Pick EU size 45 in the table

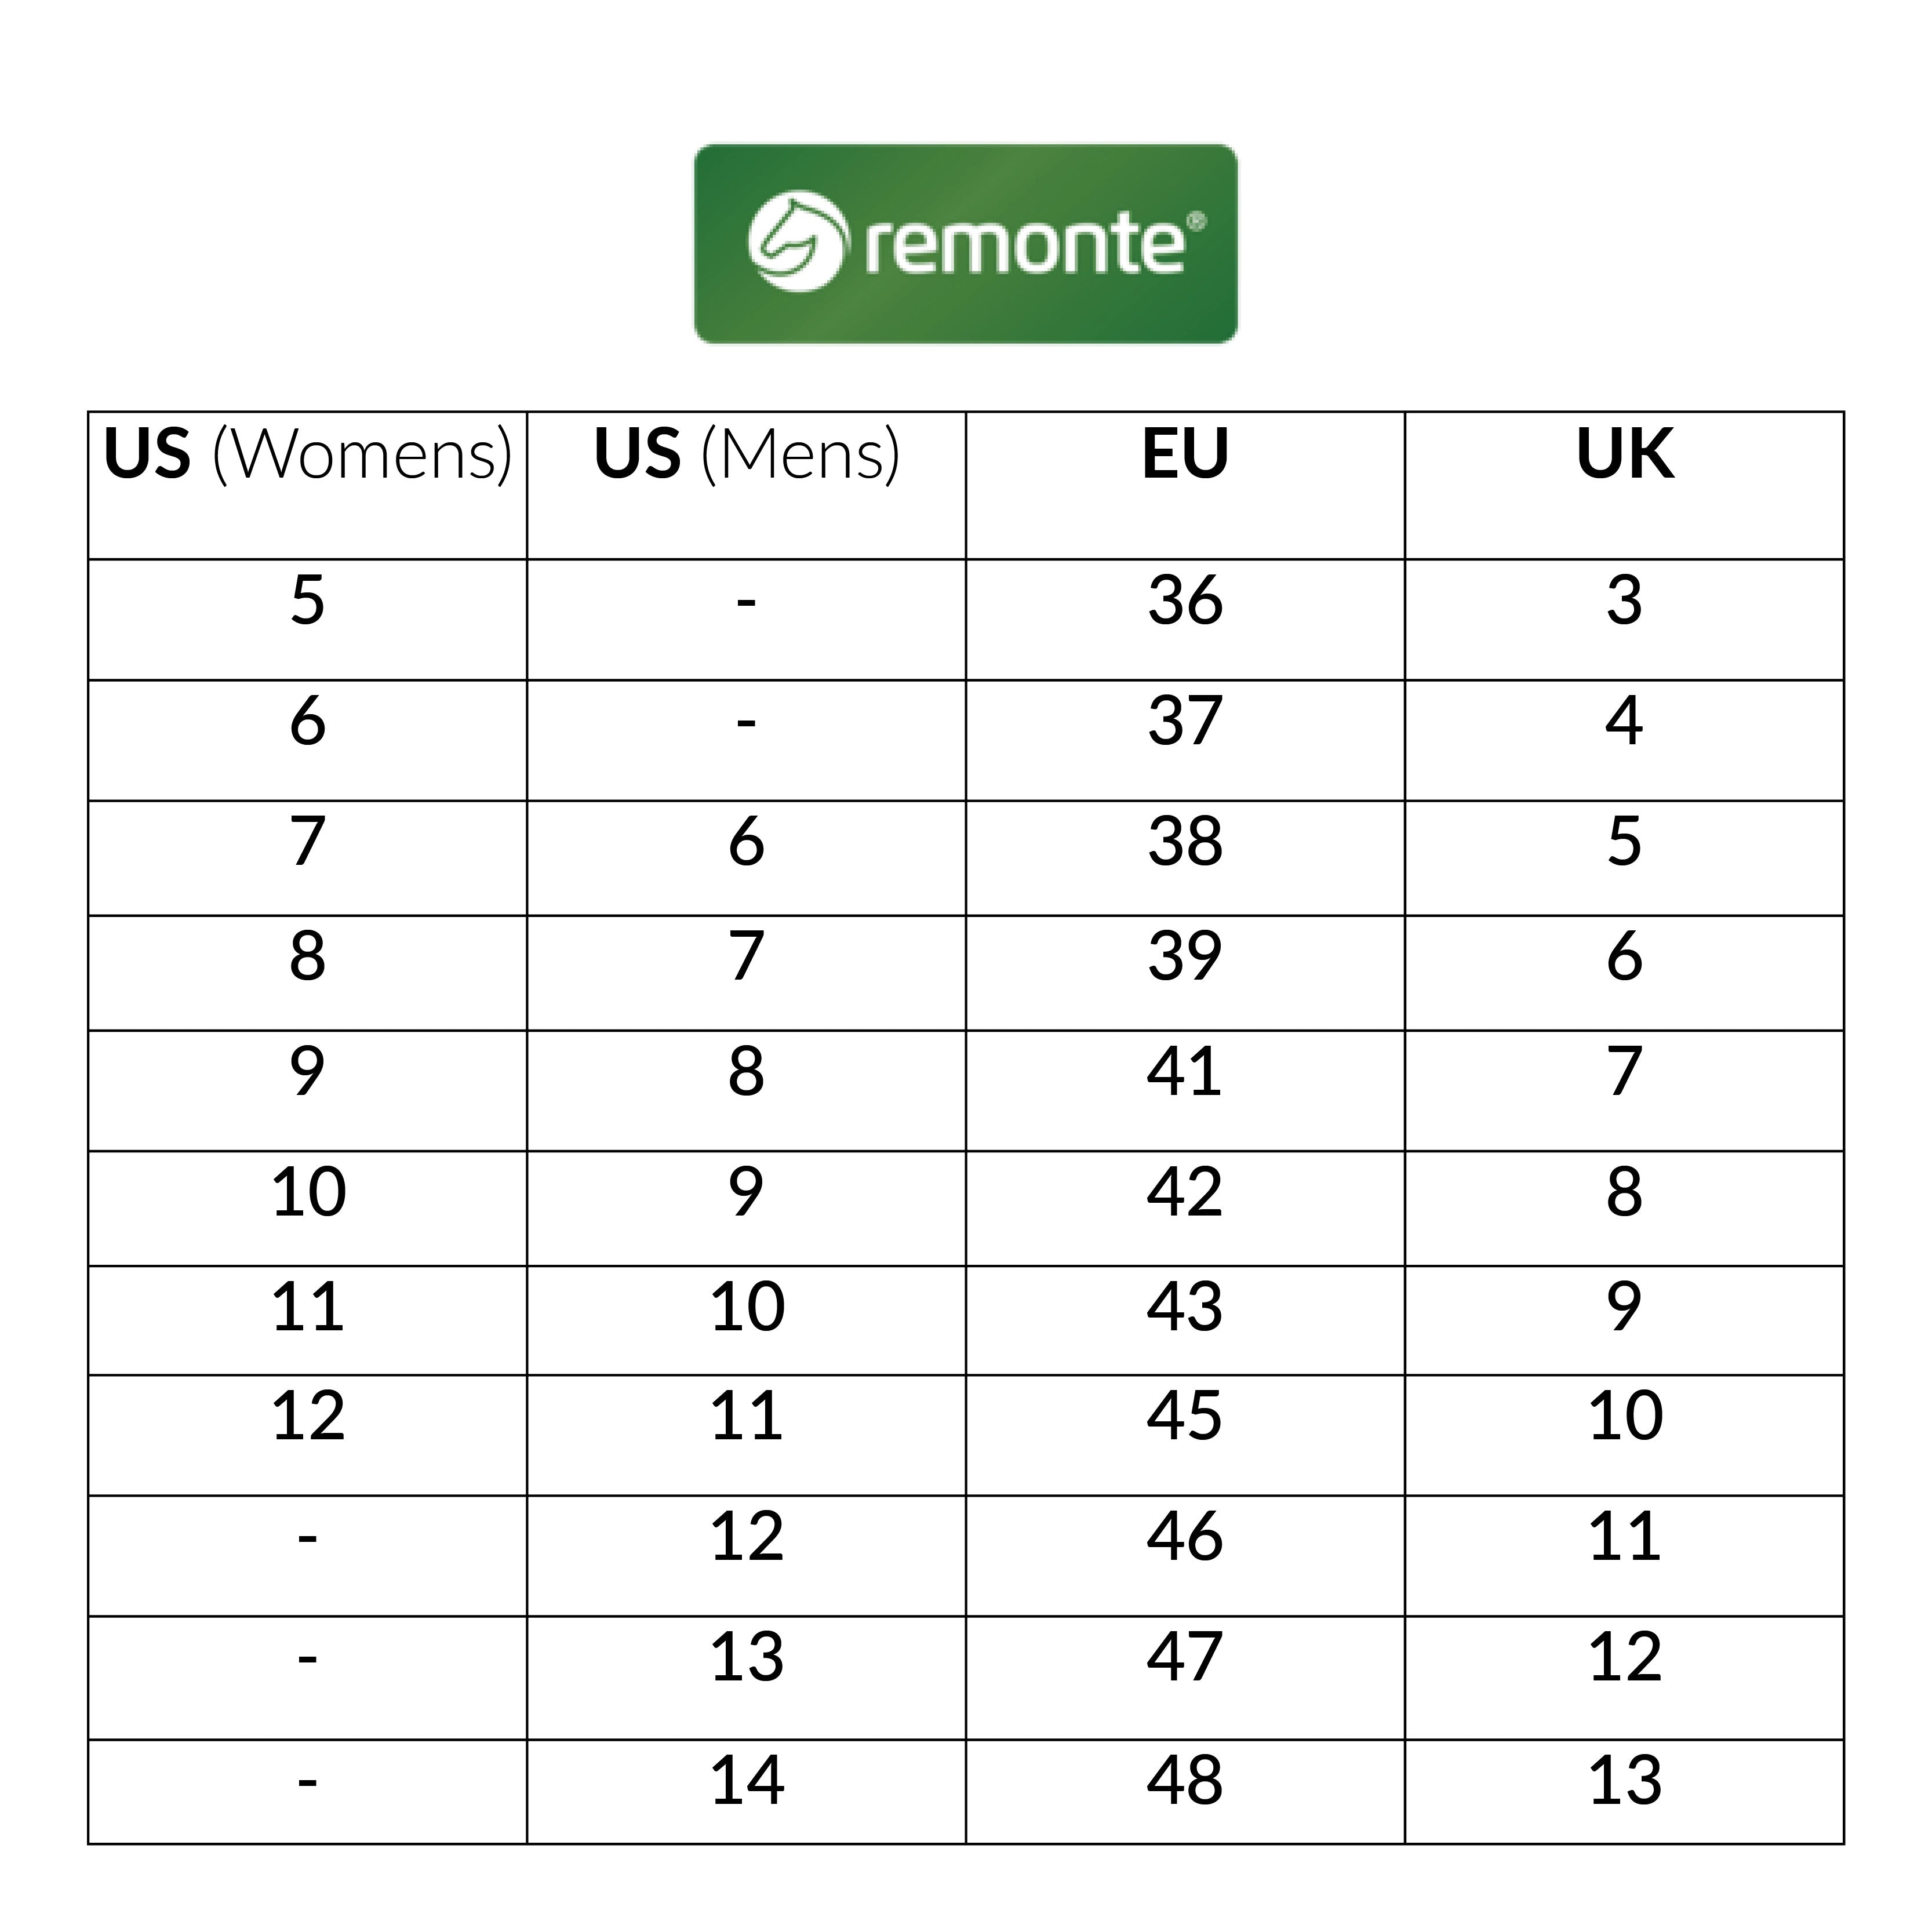pyautogui.click(x=1185, y=1416)
